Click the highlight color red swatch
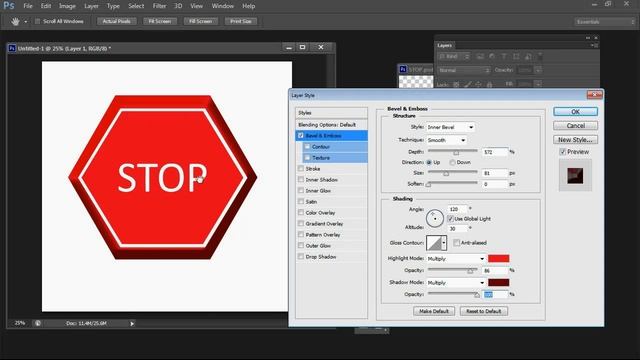 (x=499, y=258)
